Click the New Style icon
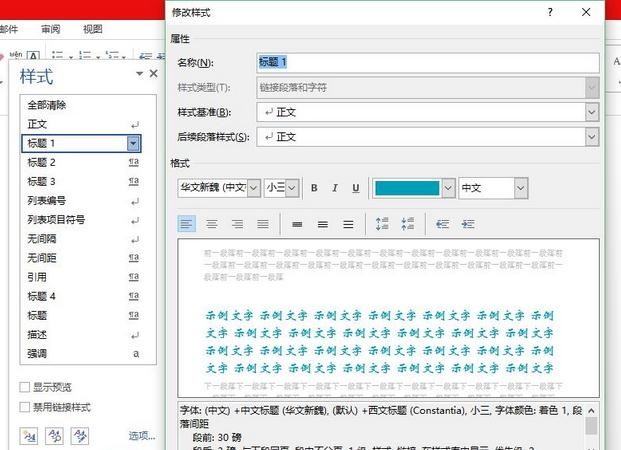621x450 pixels. [x=28, y=435]
